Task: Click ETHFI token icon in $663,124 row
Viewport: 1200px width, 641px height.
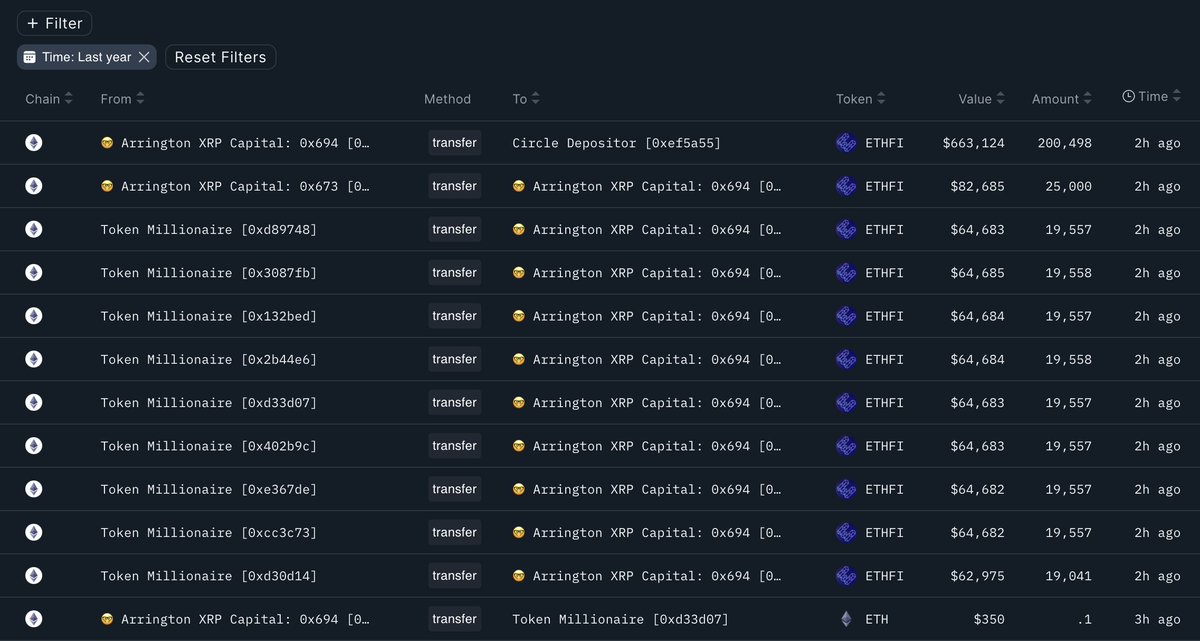Action: point(846,143)
